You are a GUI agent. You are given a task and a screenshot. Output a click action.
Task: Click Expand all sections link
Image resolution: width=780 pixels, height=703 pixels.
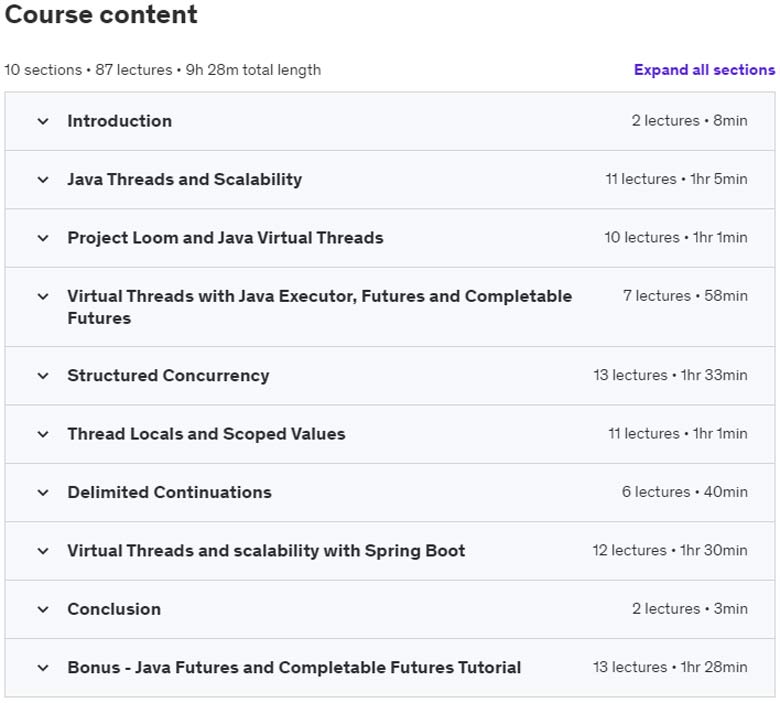coord(704,70)
